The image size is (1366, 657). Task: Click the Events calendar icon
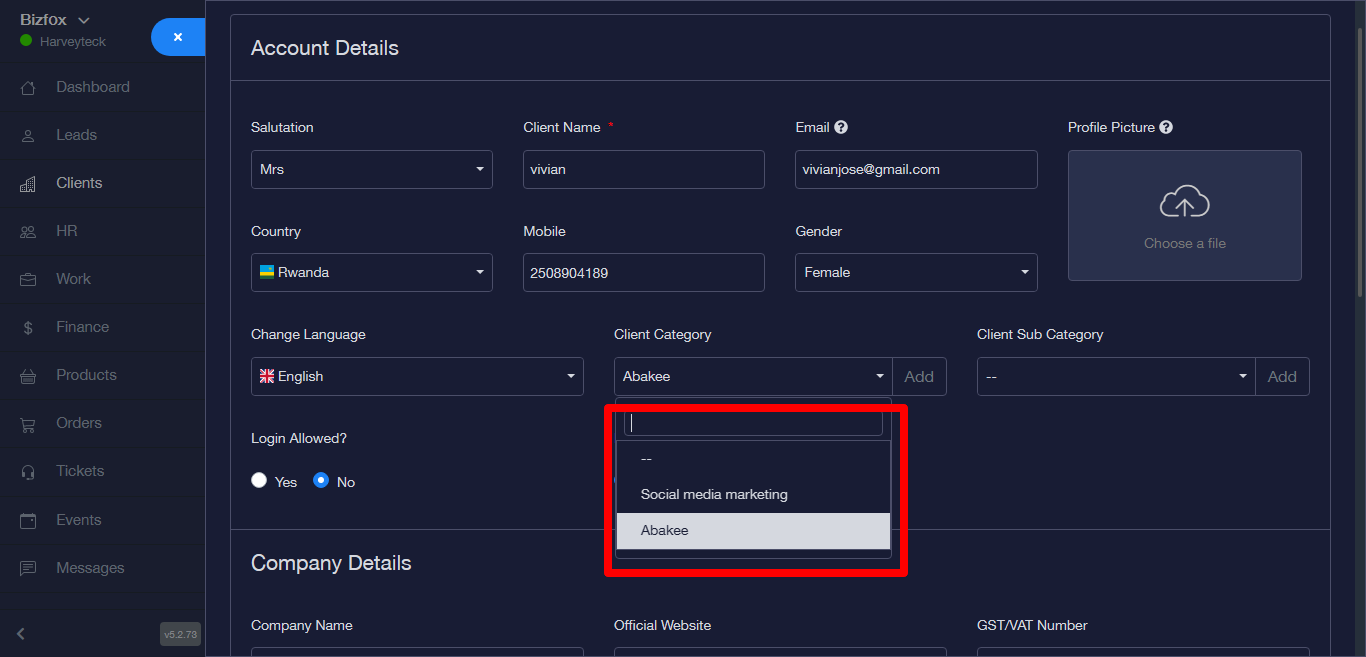(28, 521)
